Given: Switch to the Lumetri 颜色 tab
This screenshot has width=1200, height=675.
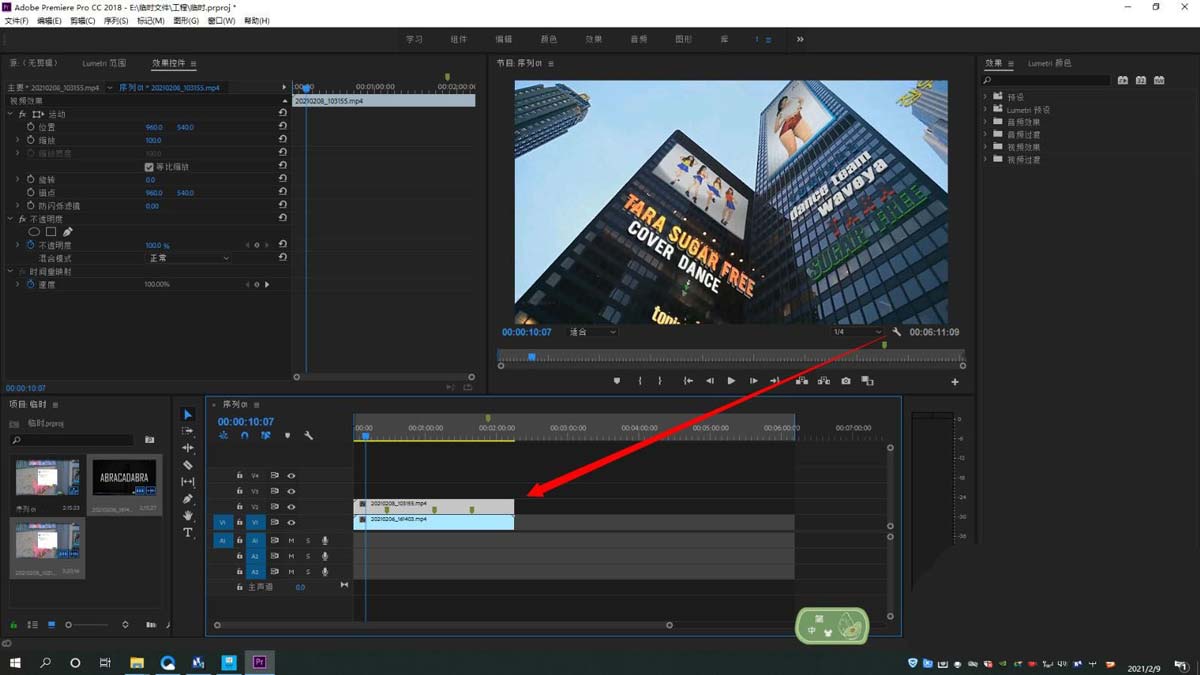Looking at the screenshot, I should coord(1049,63).
